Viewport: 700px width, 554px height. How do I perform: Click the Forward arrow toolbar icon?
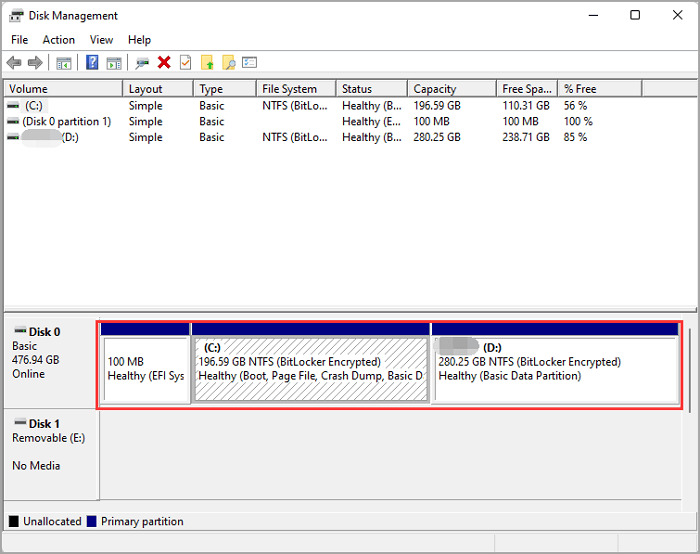pyautogui.click(x=36, y=63)
